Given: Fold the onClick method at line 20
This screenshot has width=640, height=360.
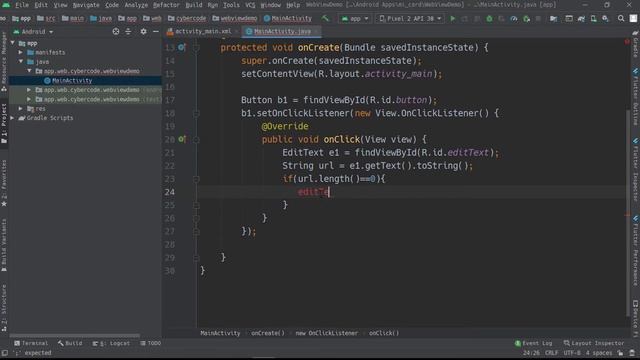Looking at the screenshot, I should [196, 139].
